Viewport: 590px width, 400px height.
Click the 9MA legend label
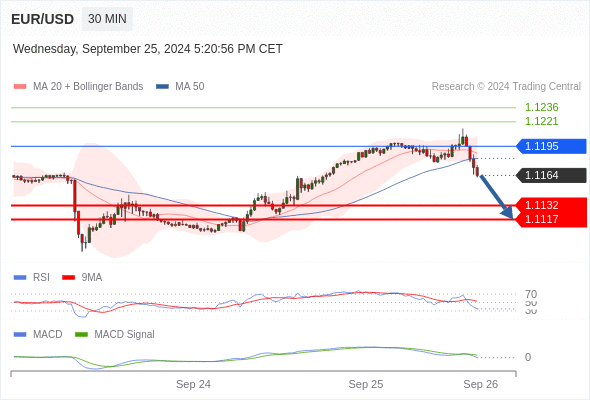click(x=92, y=278)
